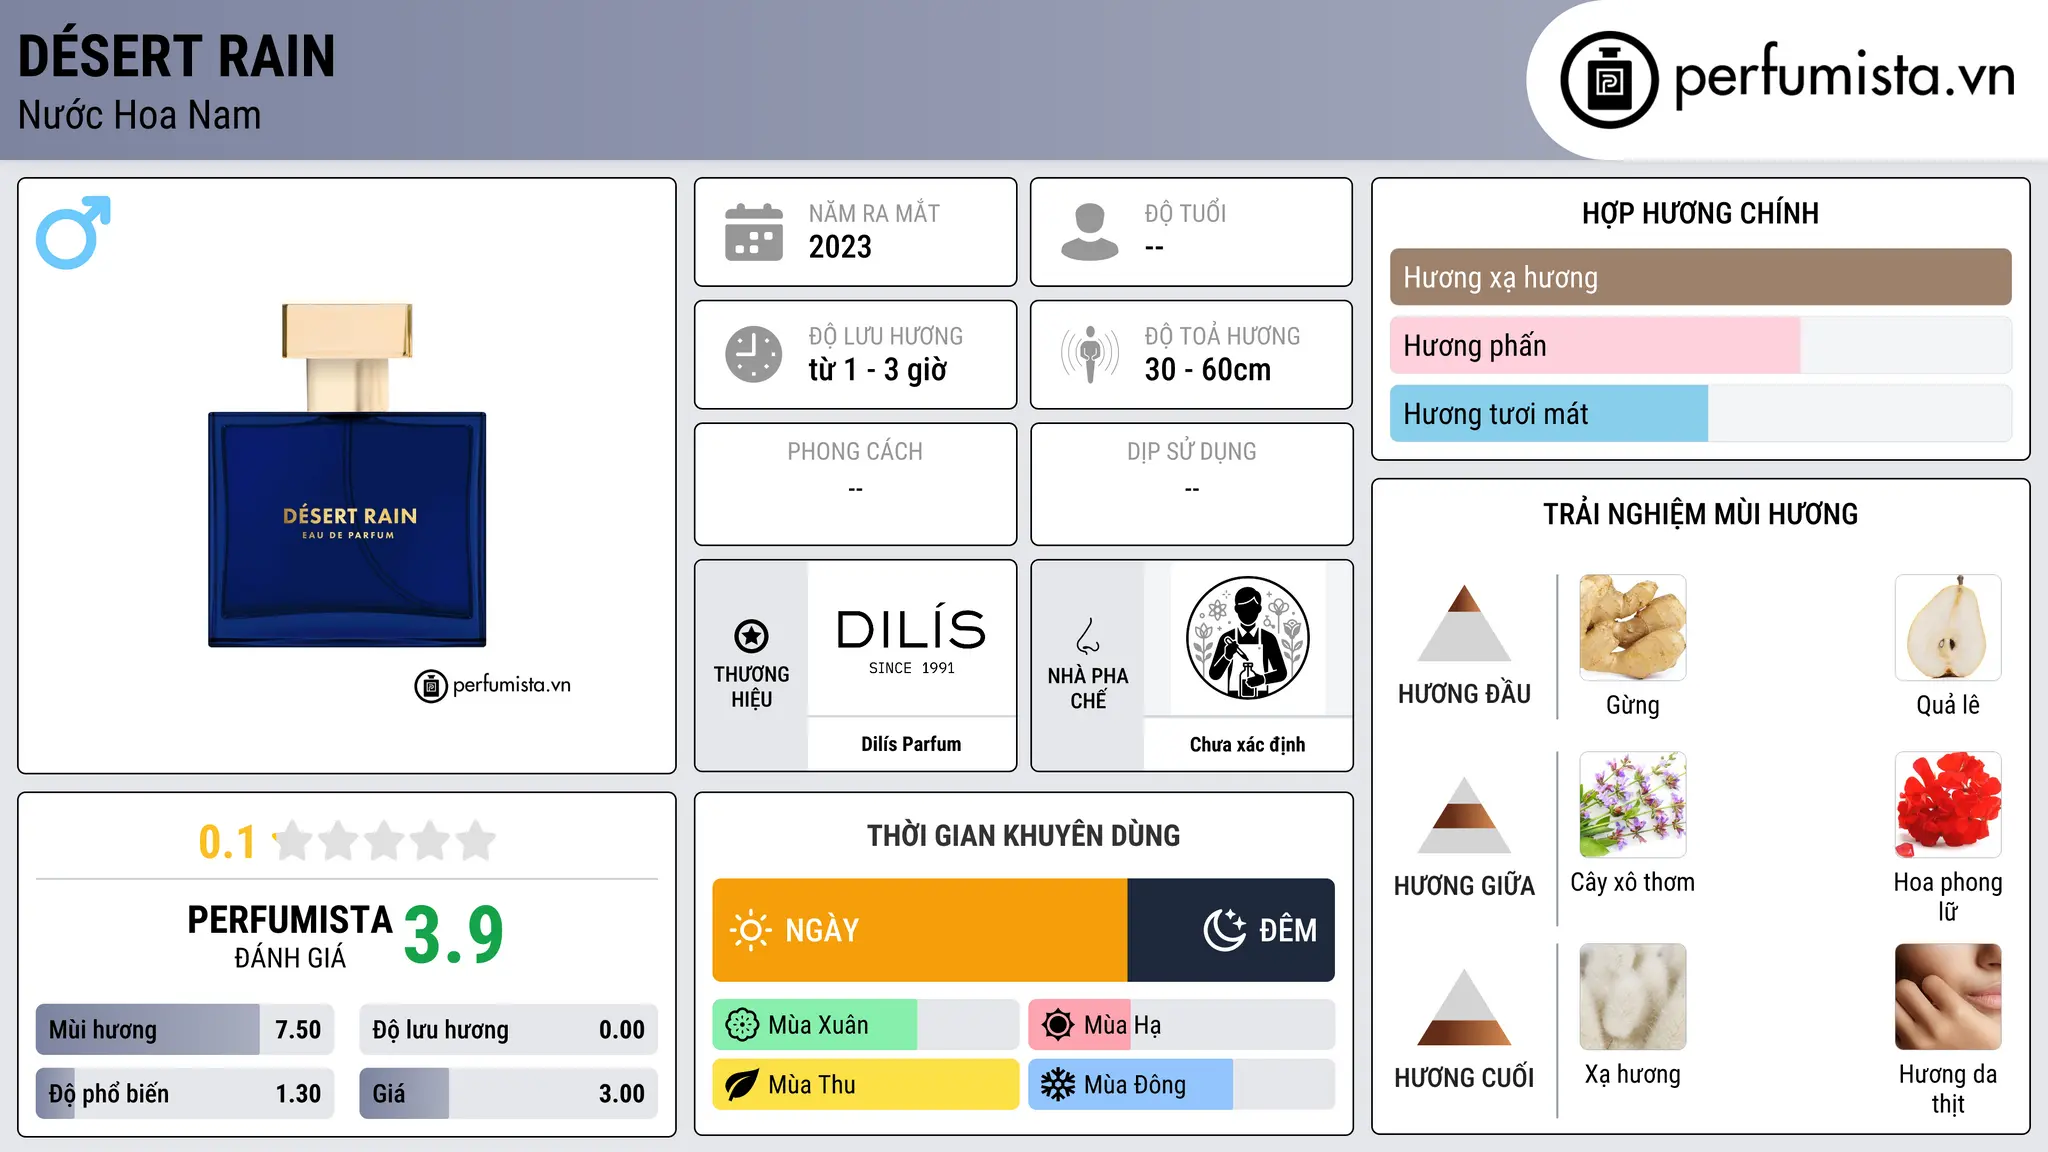Viewport: 2048px width, 1152px height.
Task: Click the Hương giữa pyramid icon
Action: [x=1464, y=815]
